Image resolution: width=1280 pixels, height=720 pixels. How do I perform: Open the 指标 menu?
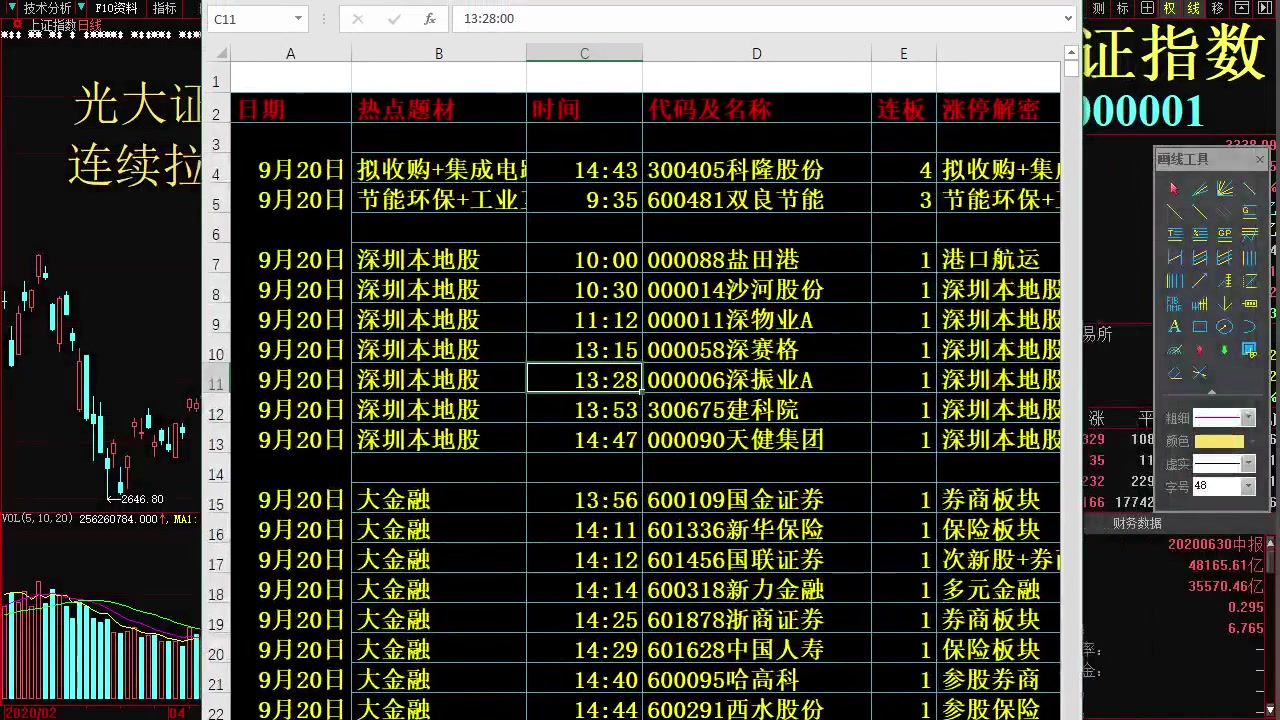click(164, 8)
